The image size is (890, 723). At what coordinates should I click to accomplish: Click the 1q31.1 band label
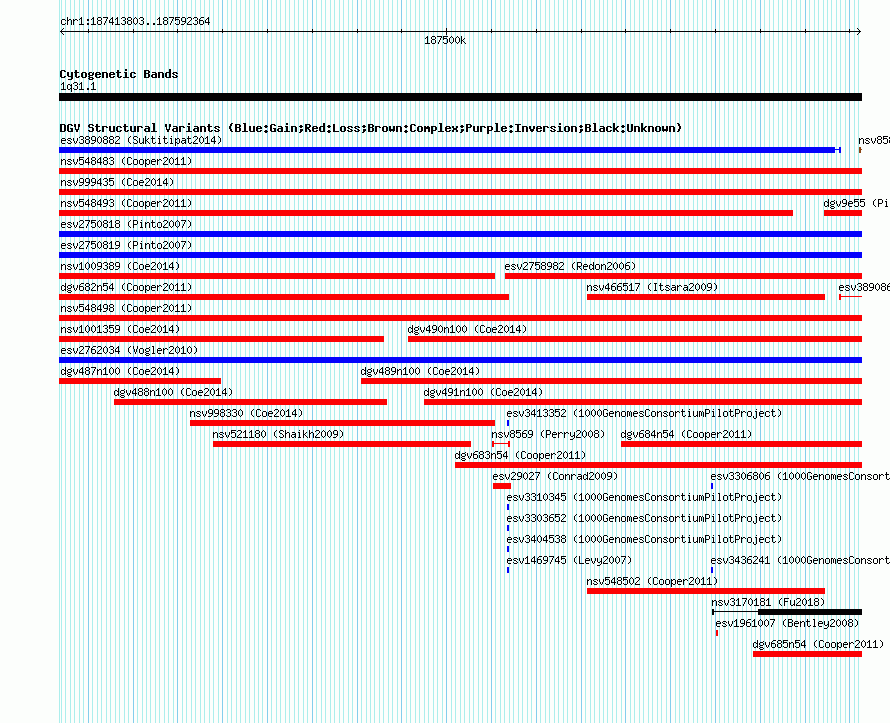[x=78, y=86]
